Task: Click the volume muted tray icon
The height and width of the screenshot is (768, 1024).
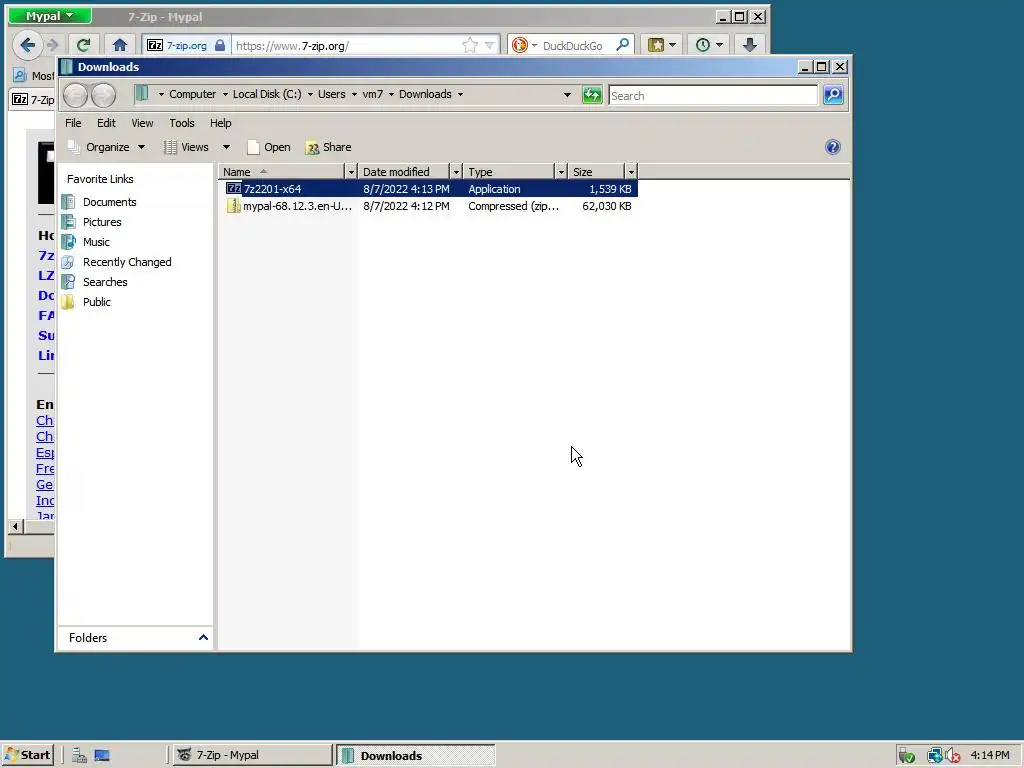Action: [952, 756]
